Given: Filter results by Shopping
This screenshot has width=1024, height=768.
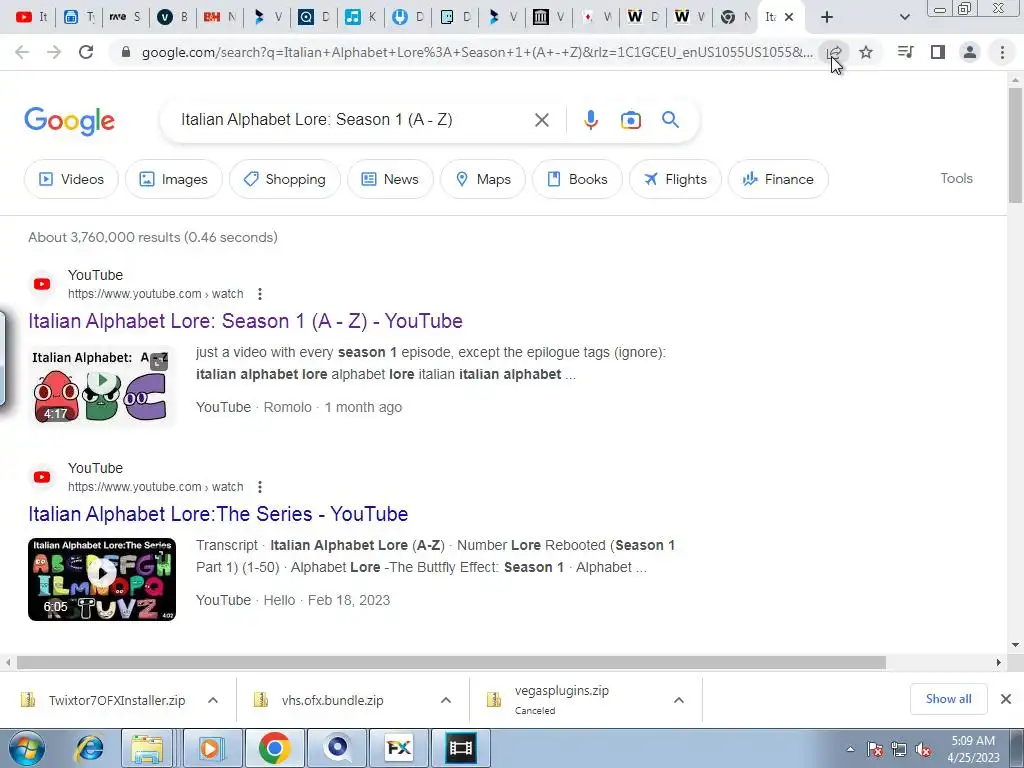Looking at the screenshot, I should click(285, 179).
